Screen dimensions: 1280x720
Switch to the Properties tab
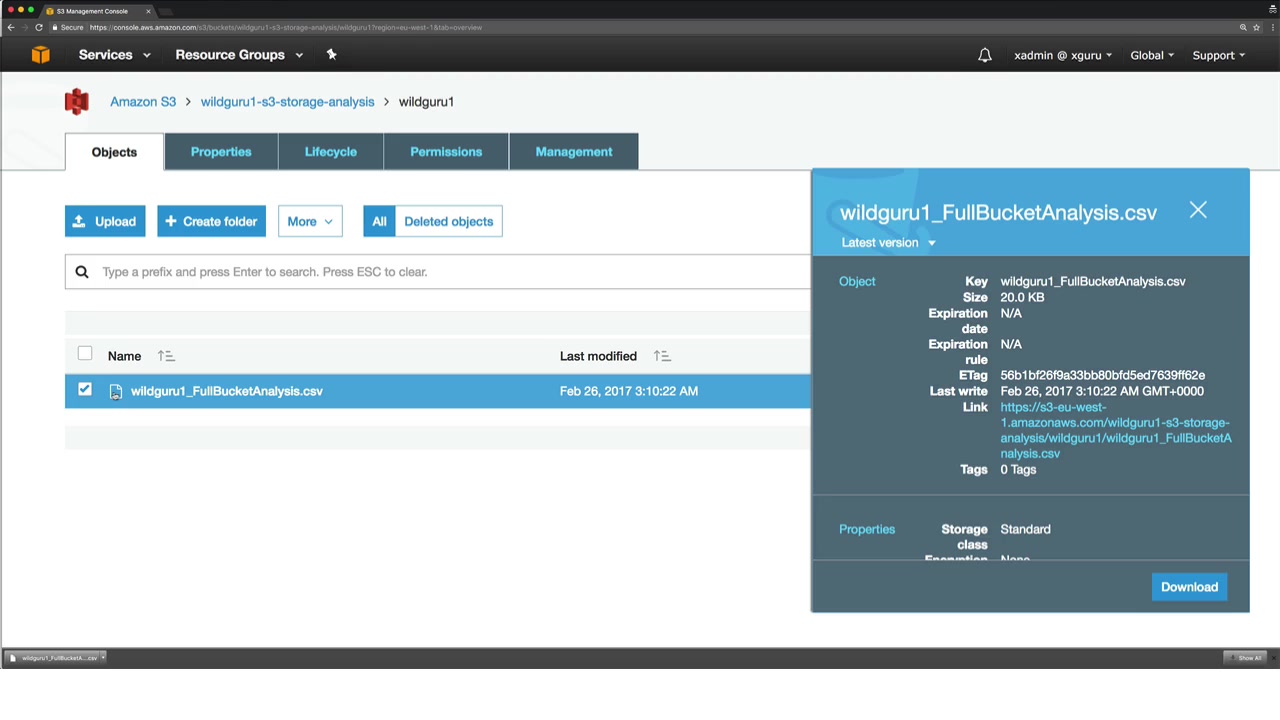[x=221, y=152]
